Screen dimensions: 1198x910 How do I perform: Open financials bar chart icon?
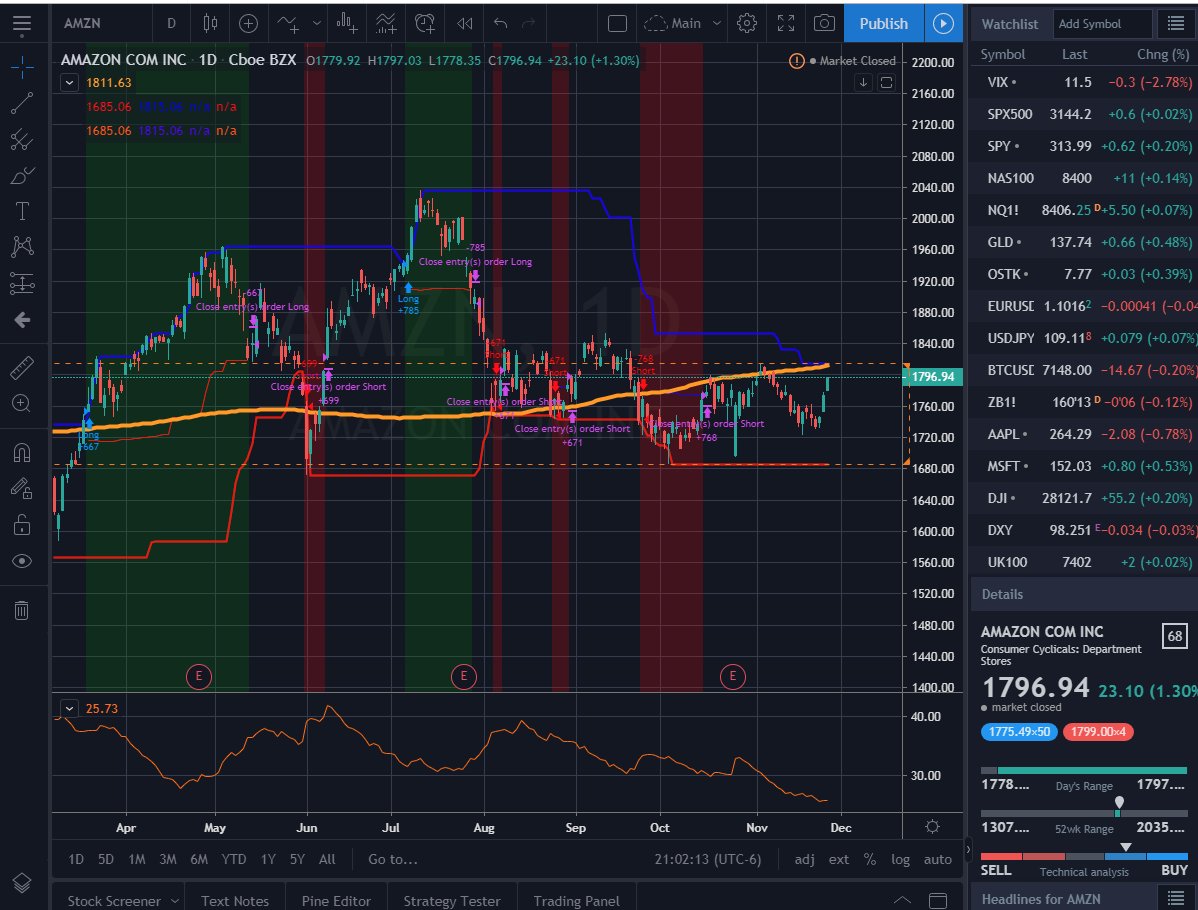[347, 24]
